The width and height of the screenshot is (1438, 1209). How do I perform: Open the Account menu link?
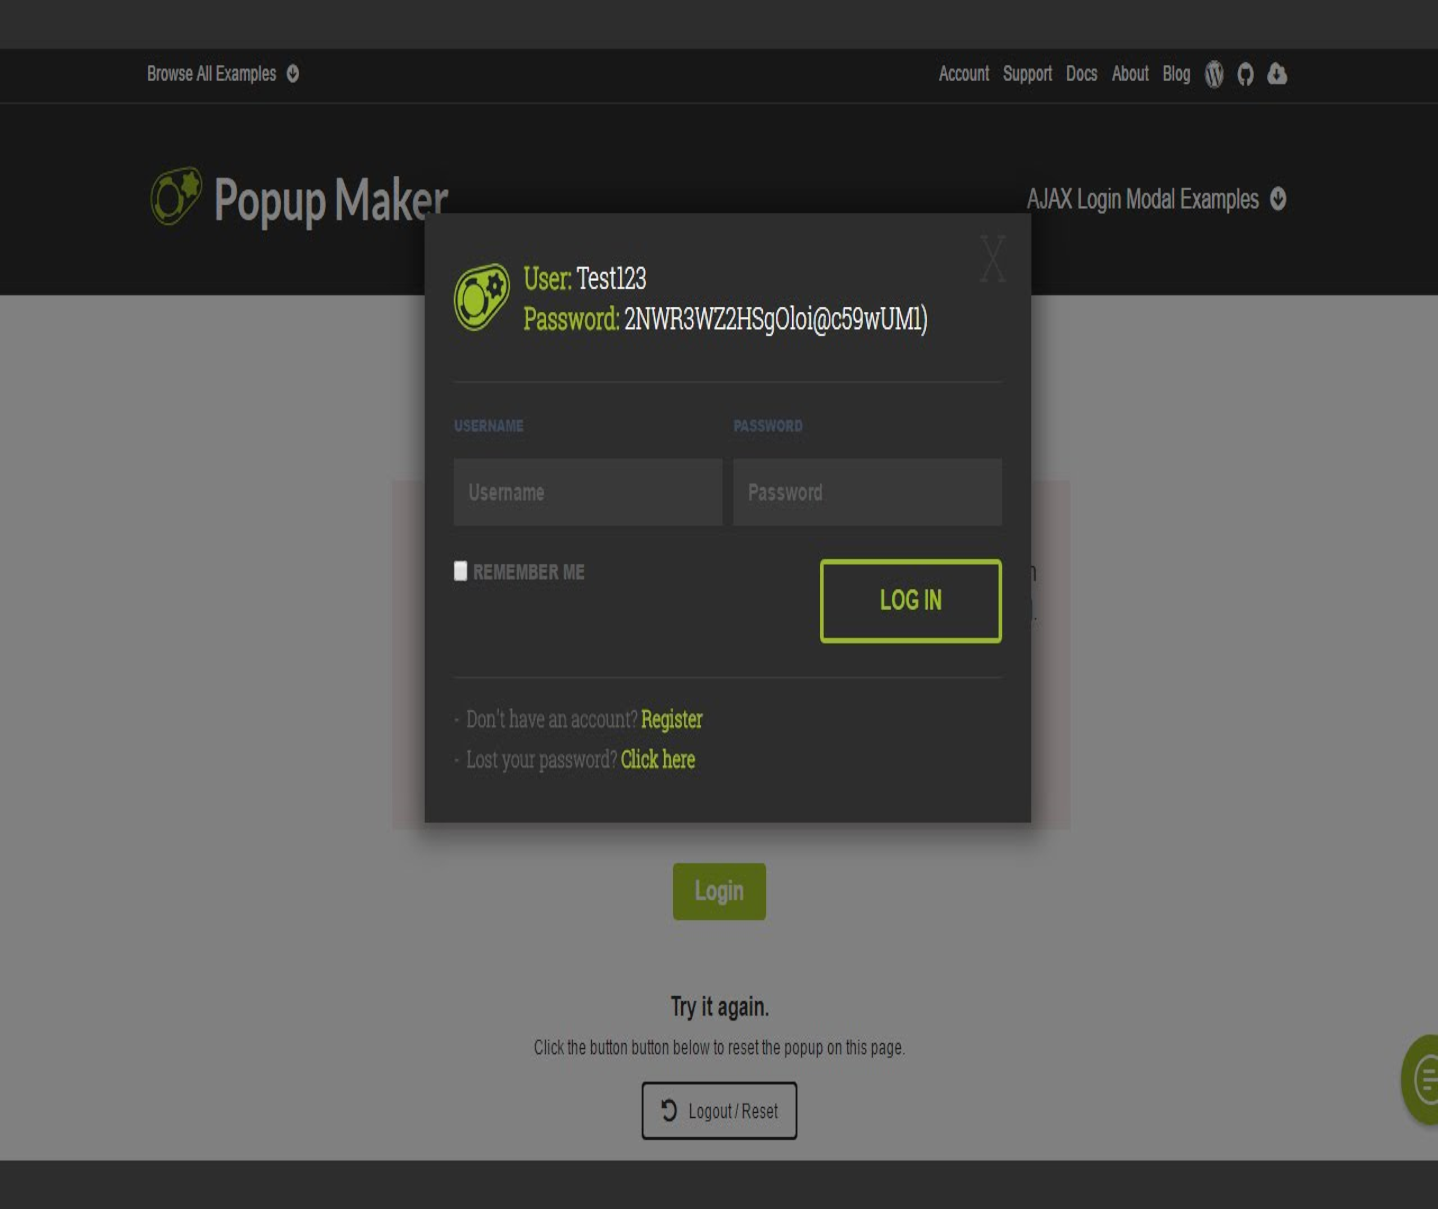point(964,74)
